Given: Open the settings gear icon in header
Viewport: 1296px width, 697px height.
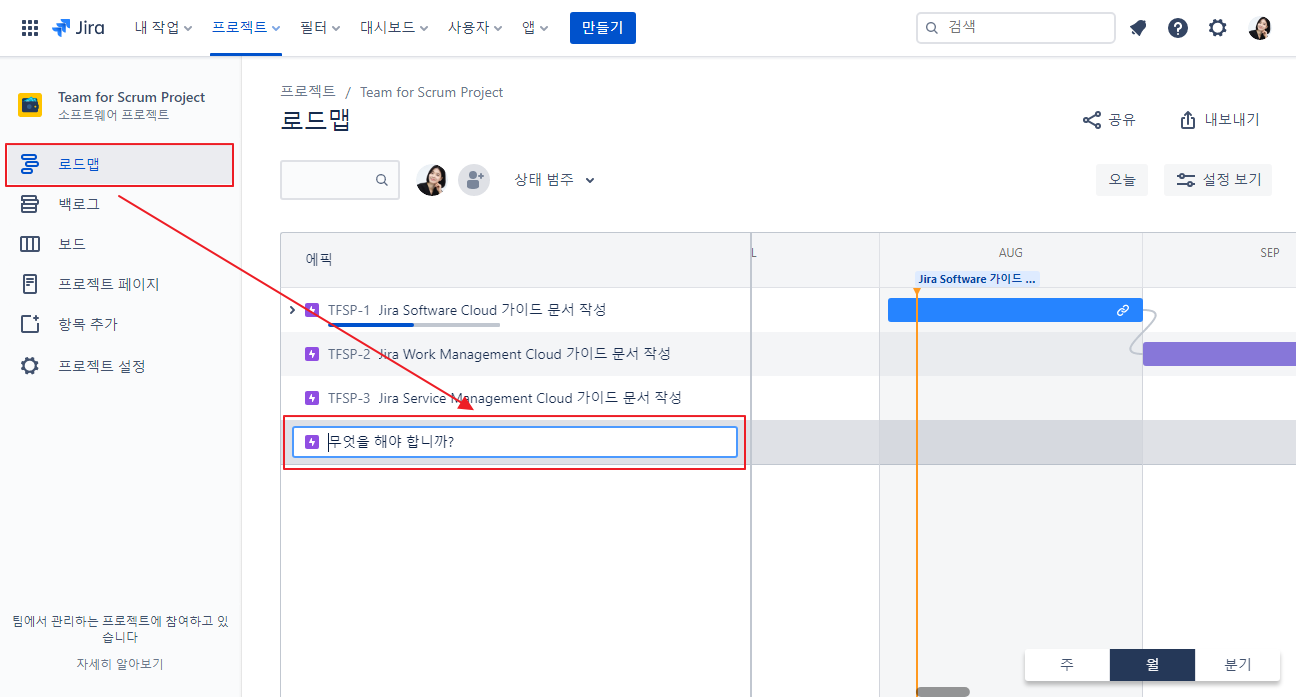Looking at the screenshot, I should click(x=1217, y=28).
